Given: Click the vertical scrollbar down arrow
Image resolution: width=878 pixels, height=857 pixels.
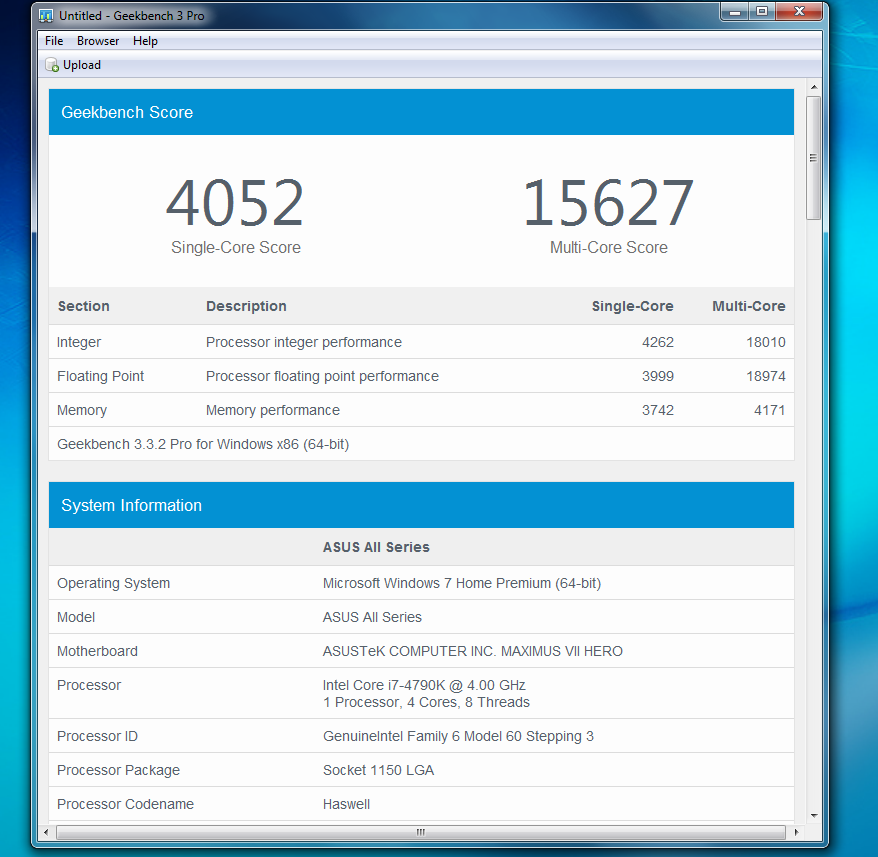Looking at the screenshot, I should [x=814, y=816].
